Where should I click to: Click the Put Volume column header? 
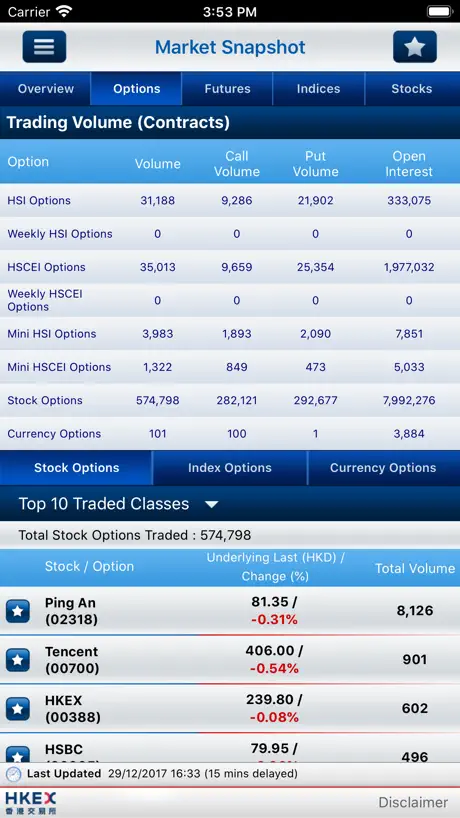(x=316, y=164)
